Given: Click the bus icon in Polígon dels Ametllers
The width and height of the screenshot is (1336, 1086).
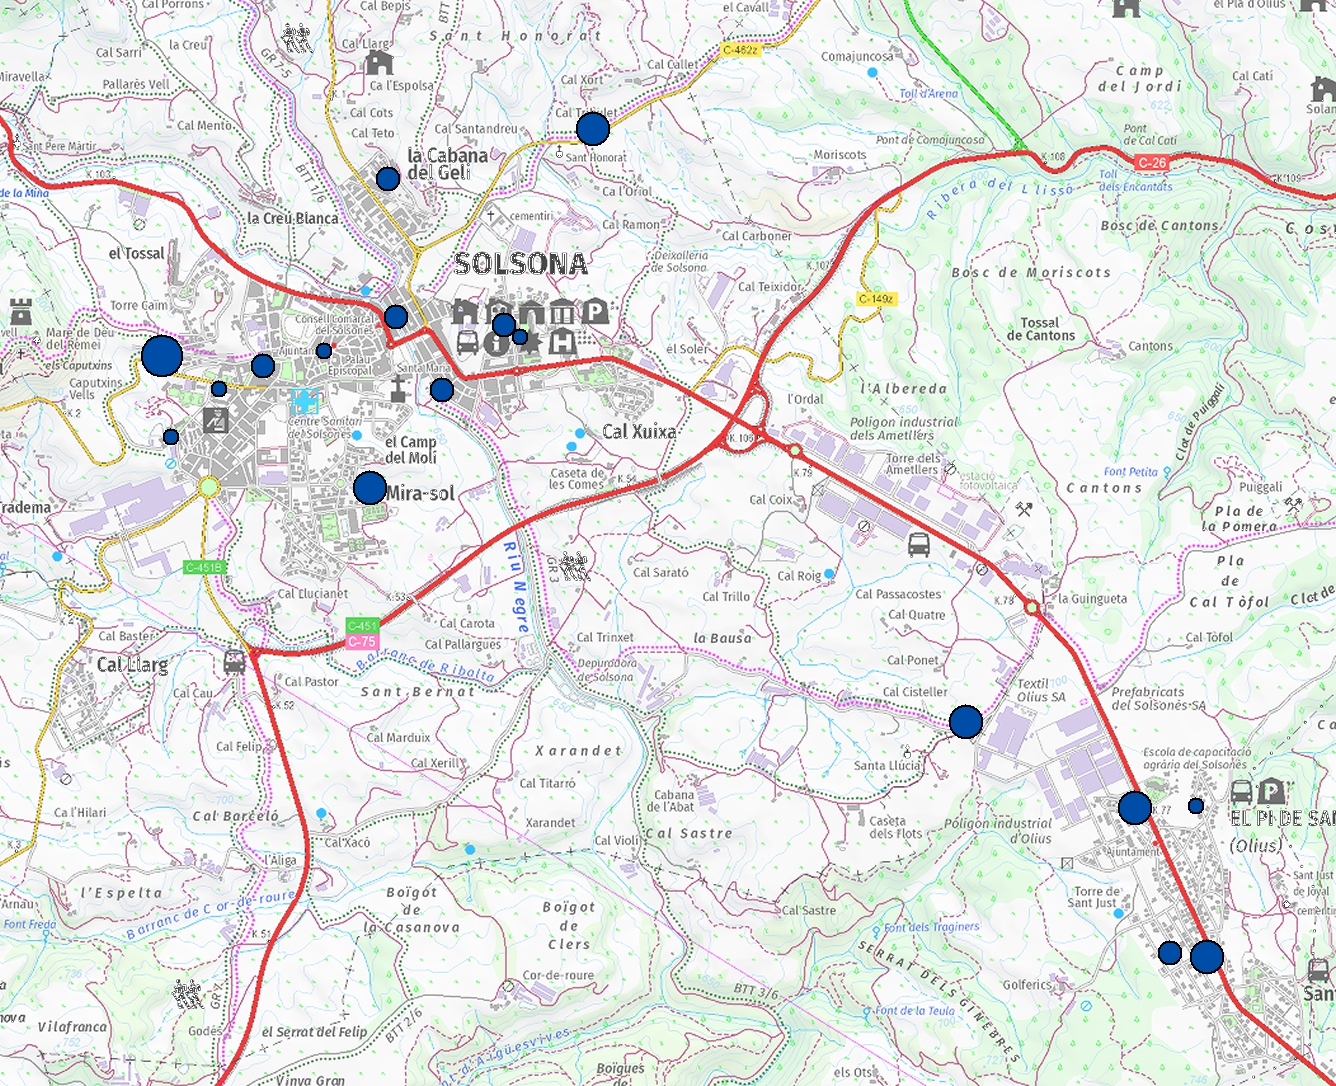Looking at the screenshot, I should [919, 544].
